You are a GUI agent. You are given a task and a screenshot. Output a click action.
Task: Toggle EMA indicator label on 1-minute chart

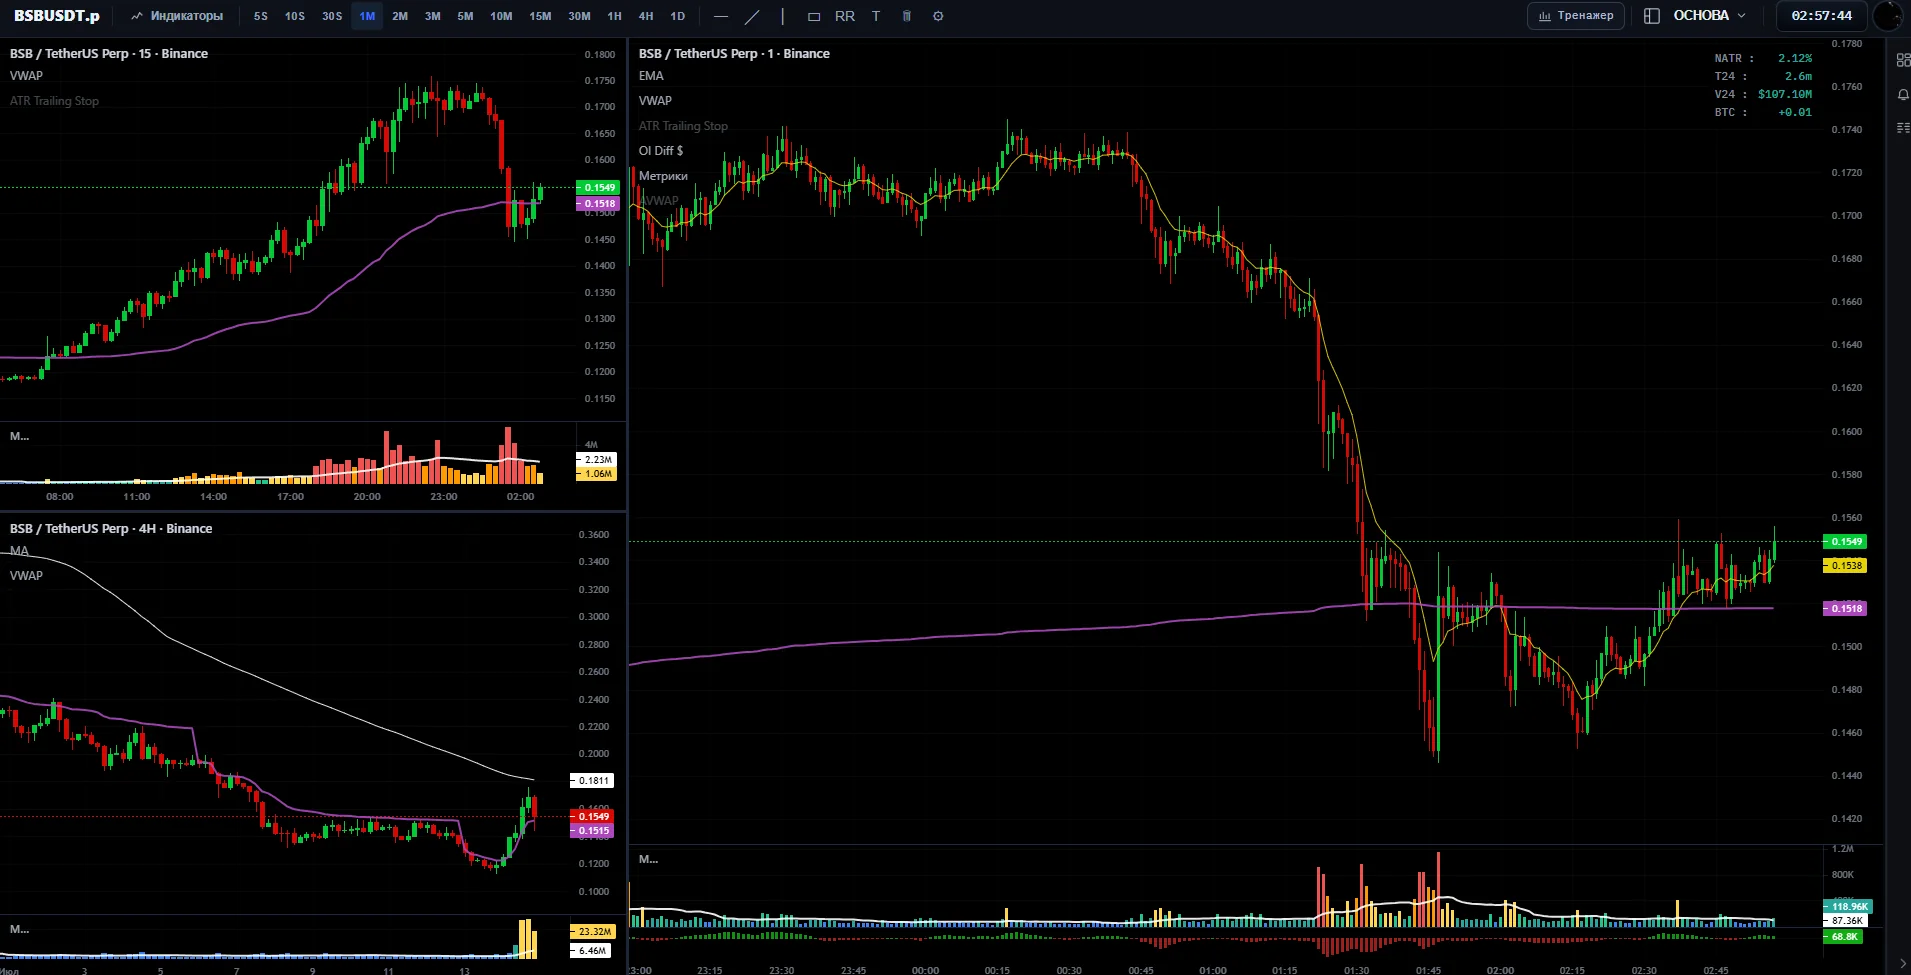point(651,76)
